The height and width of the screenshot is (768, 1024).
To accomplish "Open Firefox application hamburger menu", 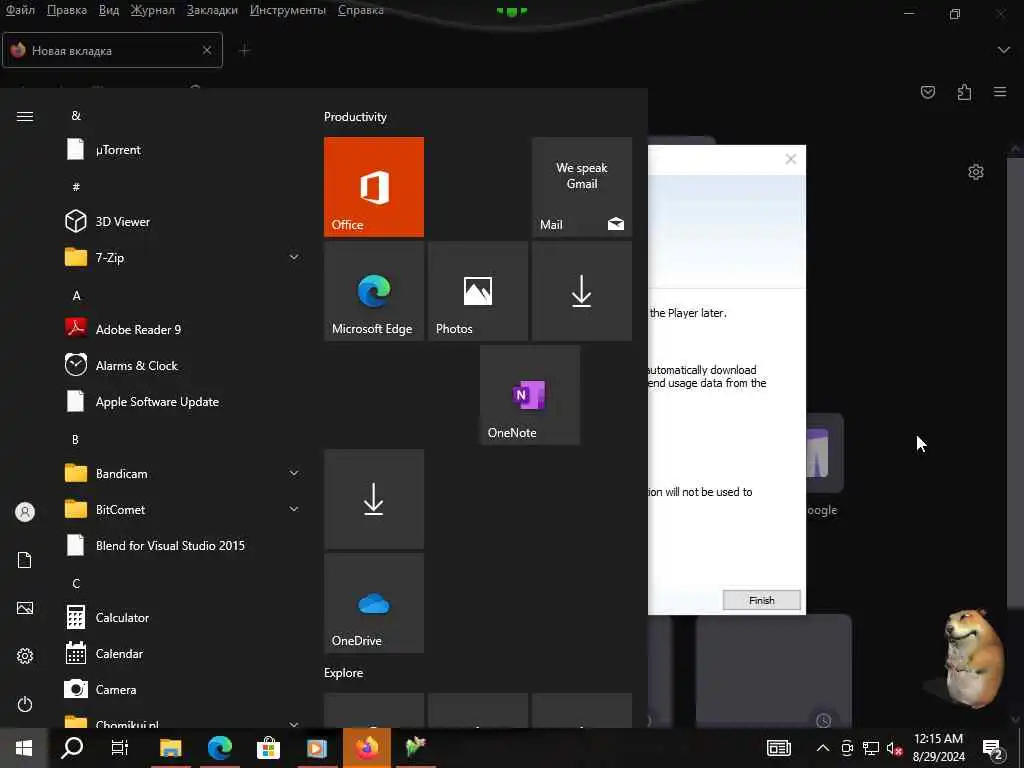I will (1000, 92).
